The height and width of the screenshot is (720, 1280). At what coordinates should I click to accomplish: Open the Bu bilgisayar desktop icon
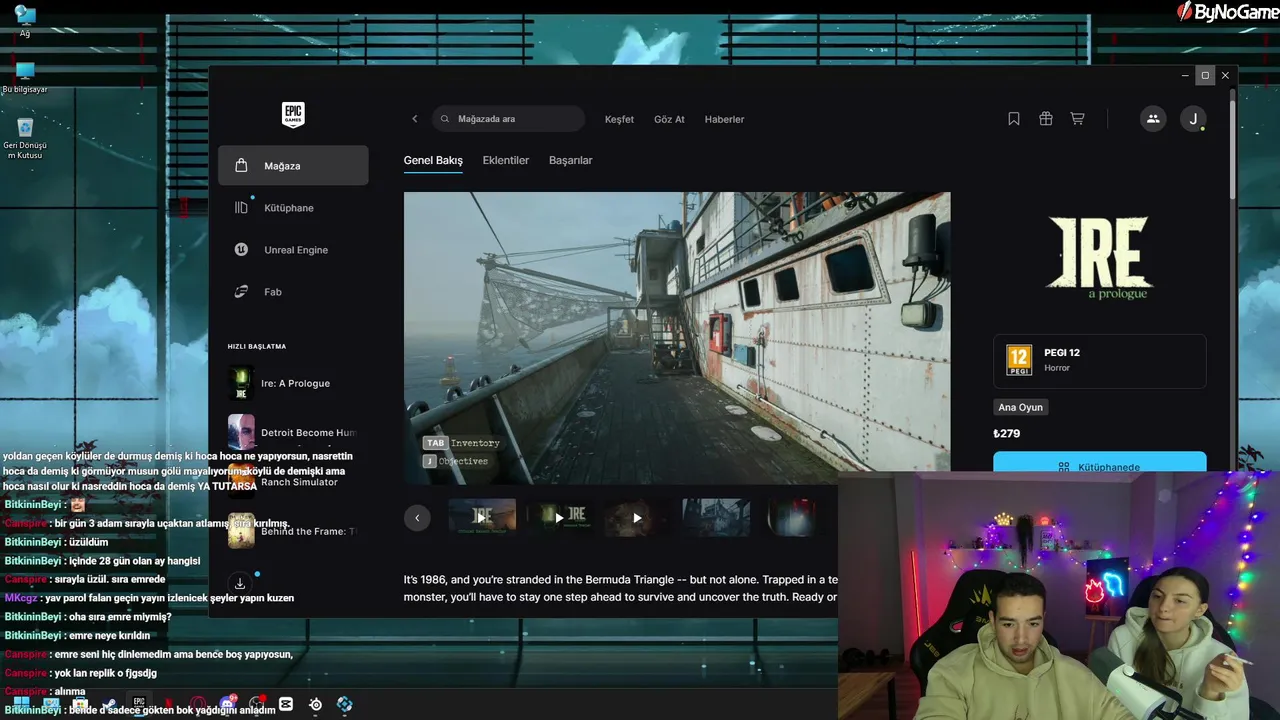click(x=25, y=77)
